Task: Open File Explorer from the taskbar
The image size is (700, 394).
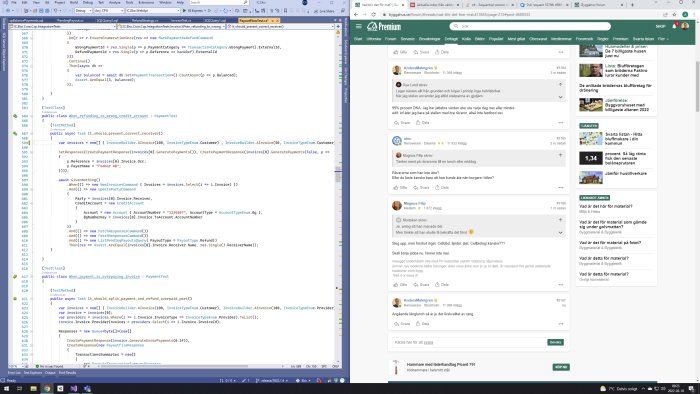Action: pyautogui.click(x=33, y=389)
